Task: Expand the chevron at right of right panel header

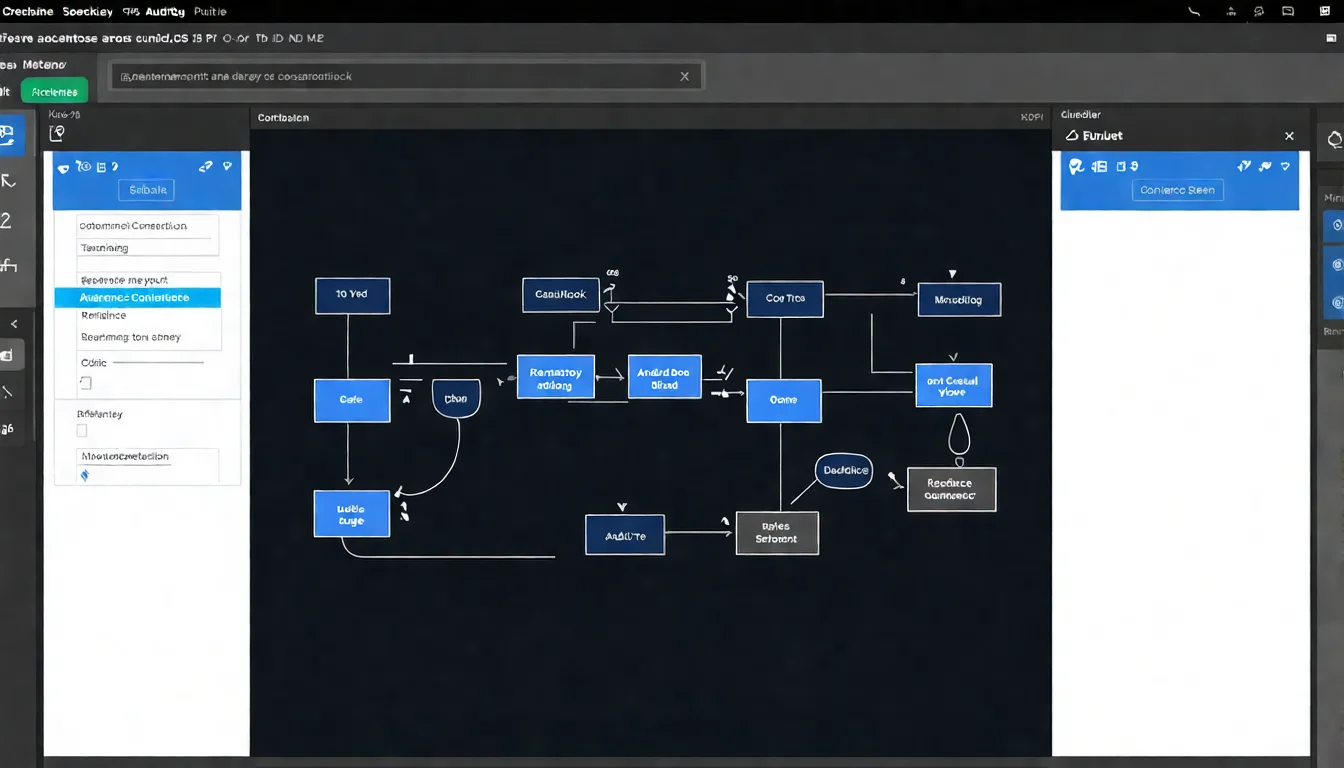Action: [x=1286, y=167]
